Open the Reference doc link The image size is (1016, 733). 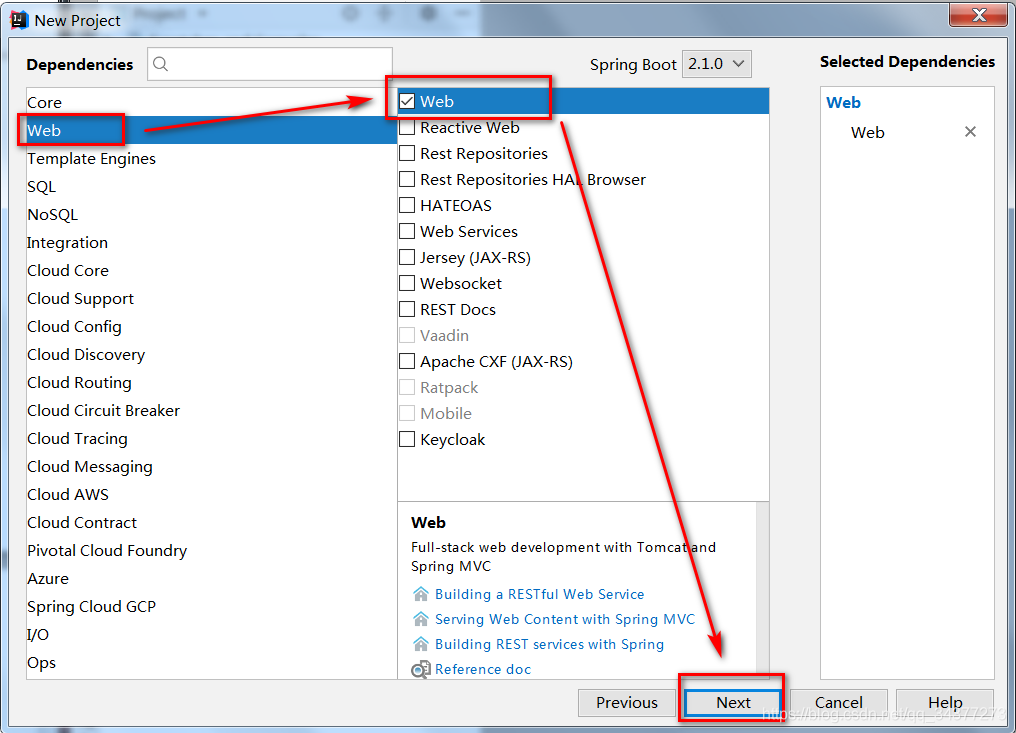[483, 669]
